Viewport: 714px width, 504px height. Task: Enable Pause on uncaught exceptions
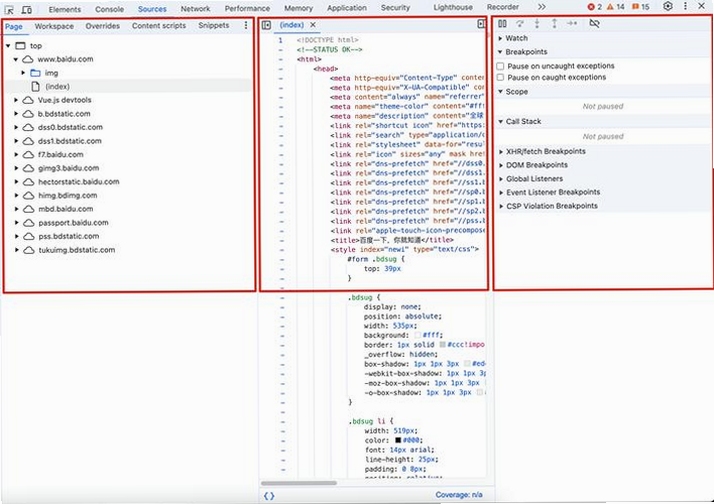(500, 66)
